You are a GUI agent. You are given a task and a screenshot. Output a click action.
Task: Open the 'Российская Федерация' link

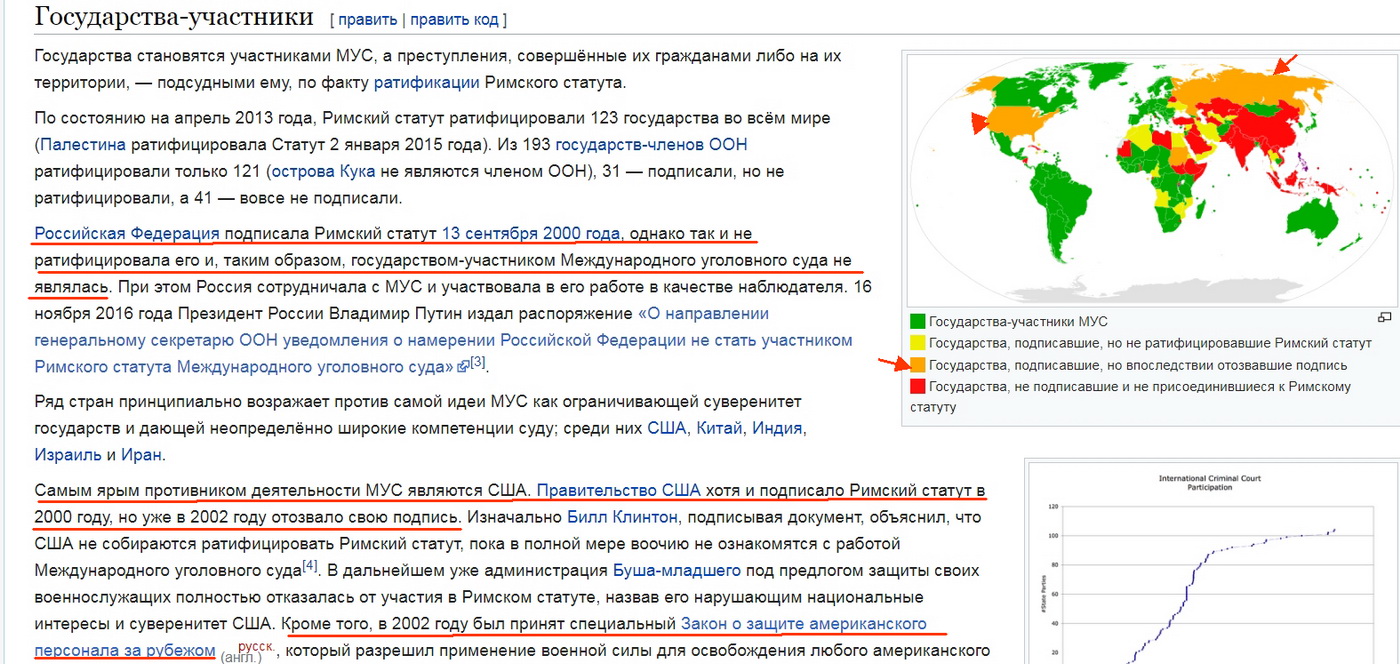pyautogui.click(x=127, y=234)
